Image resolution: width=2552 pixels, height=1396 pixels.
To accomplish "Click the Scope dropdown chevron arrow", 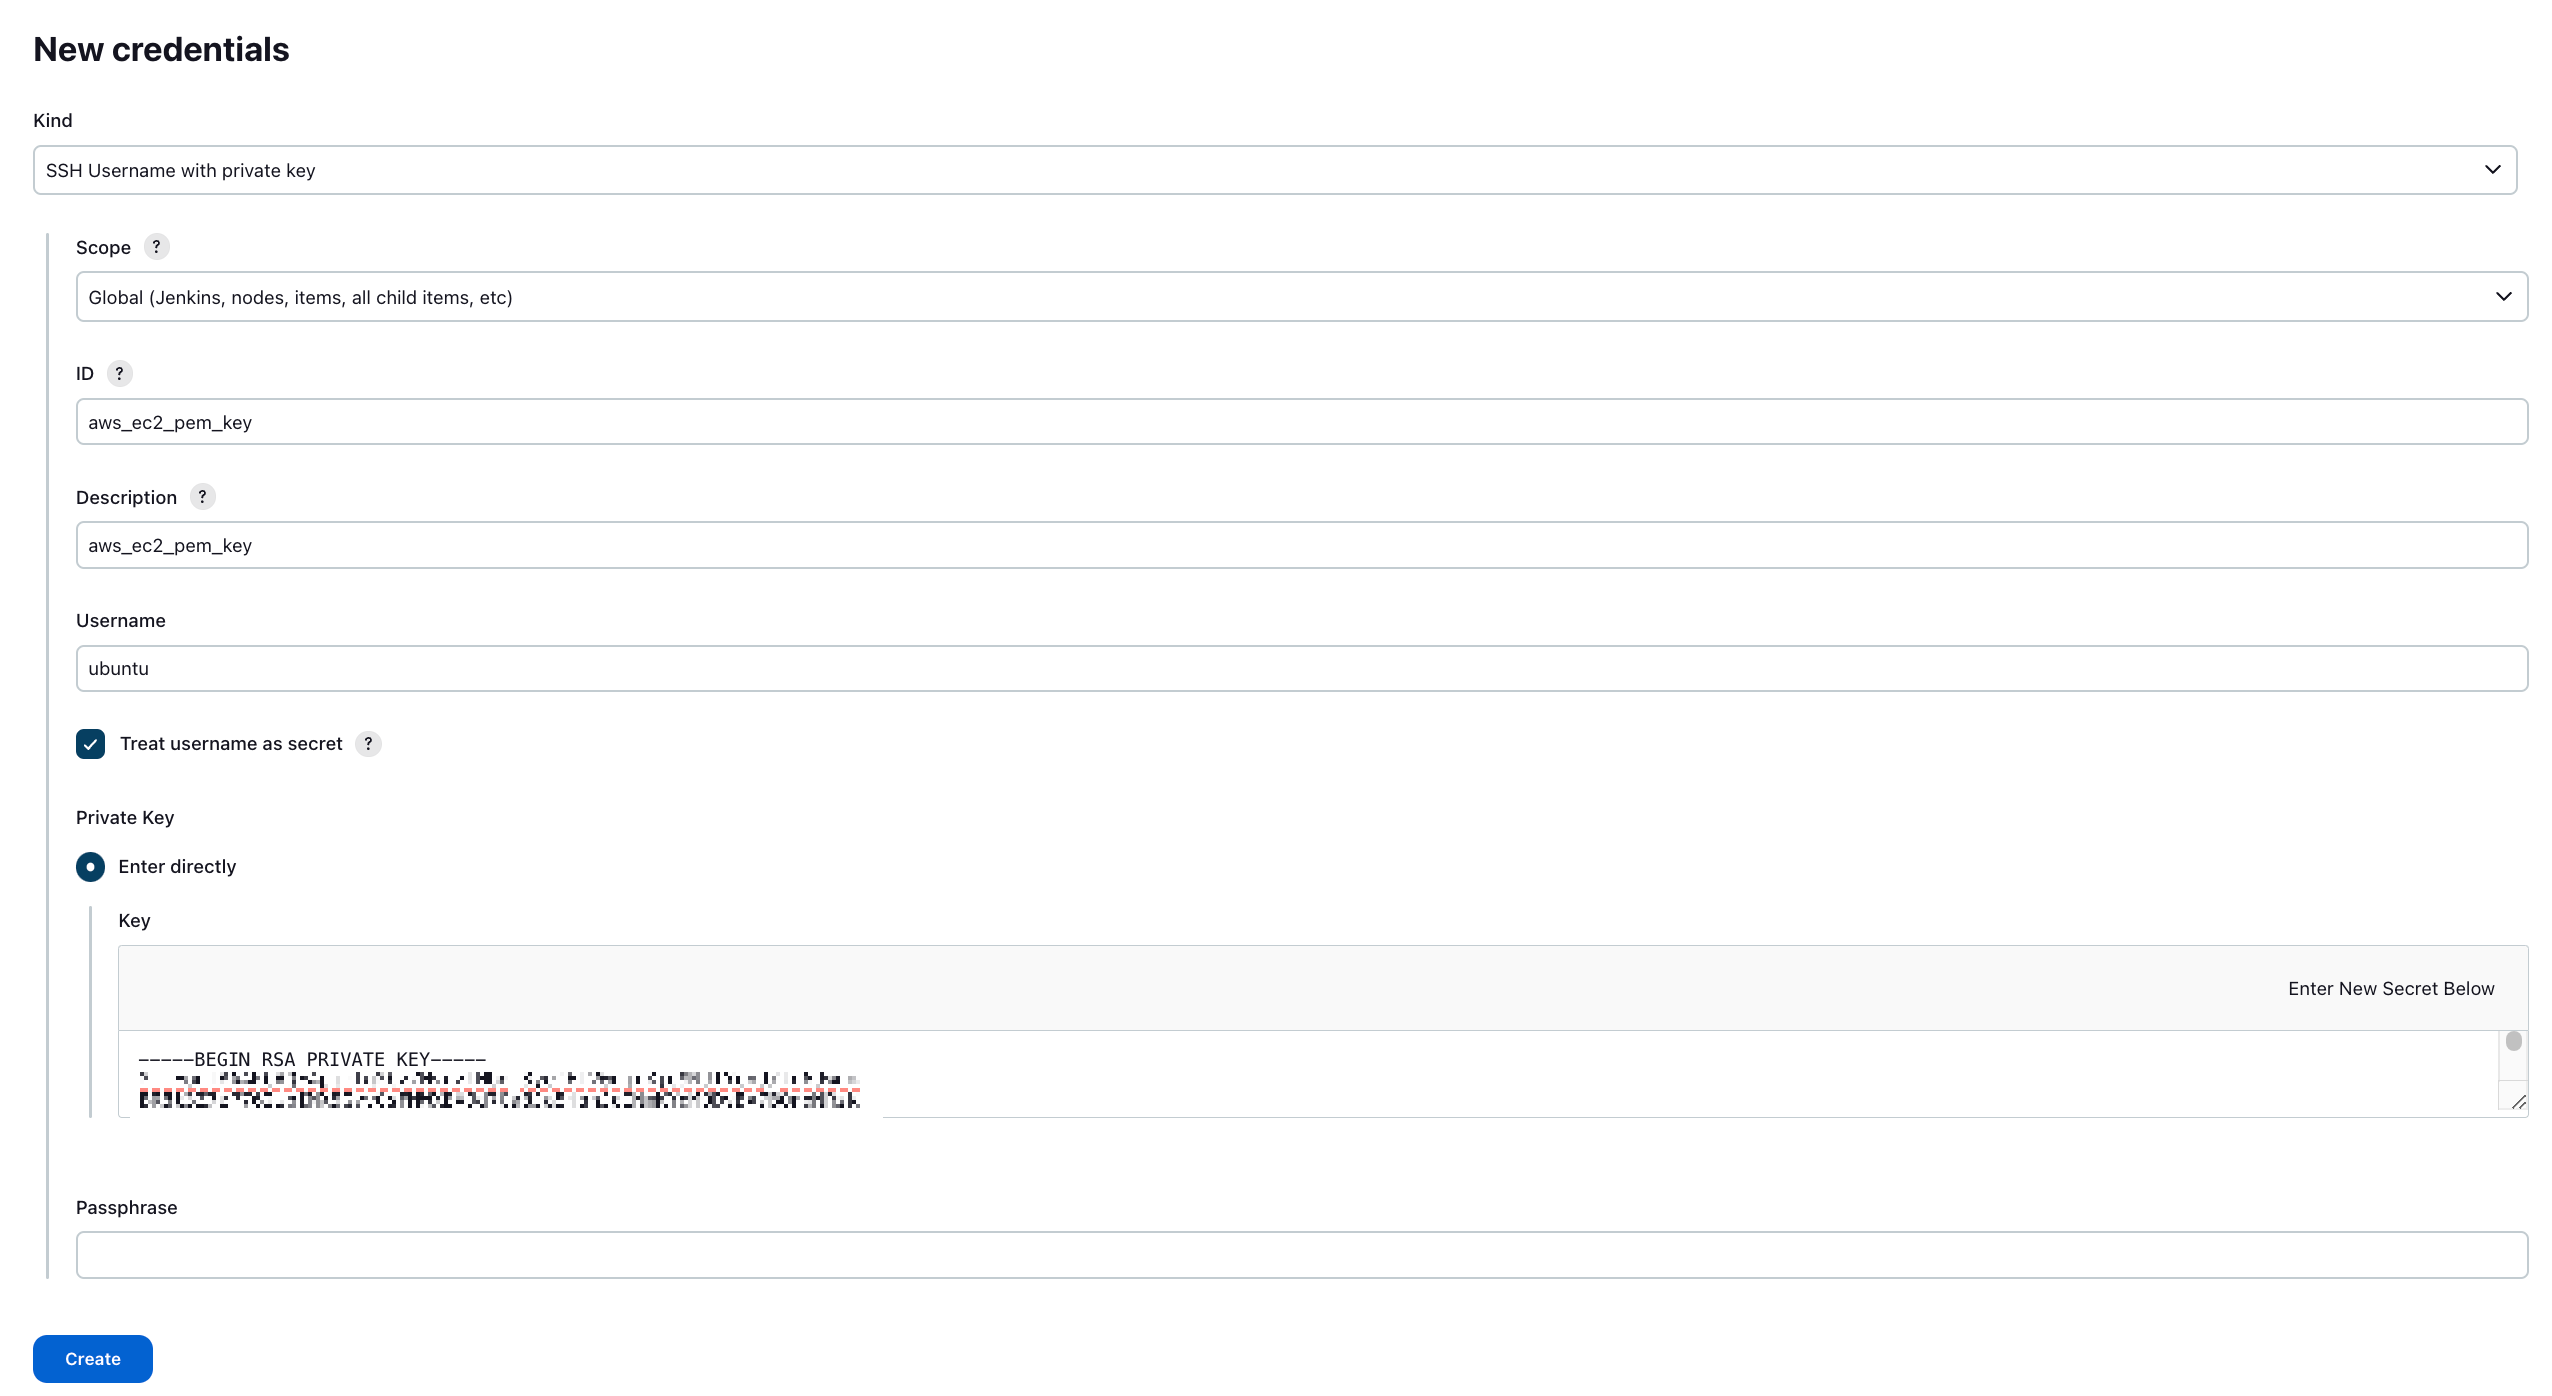I will tap(2503, 297).
